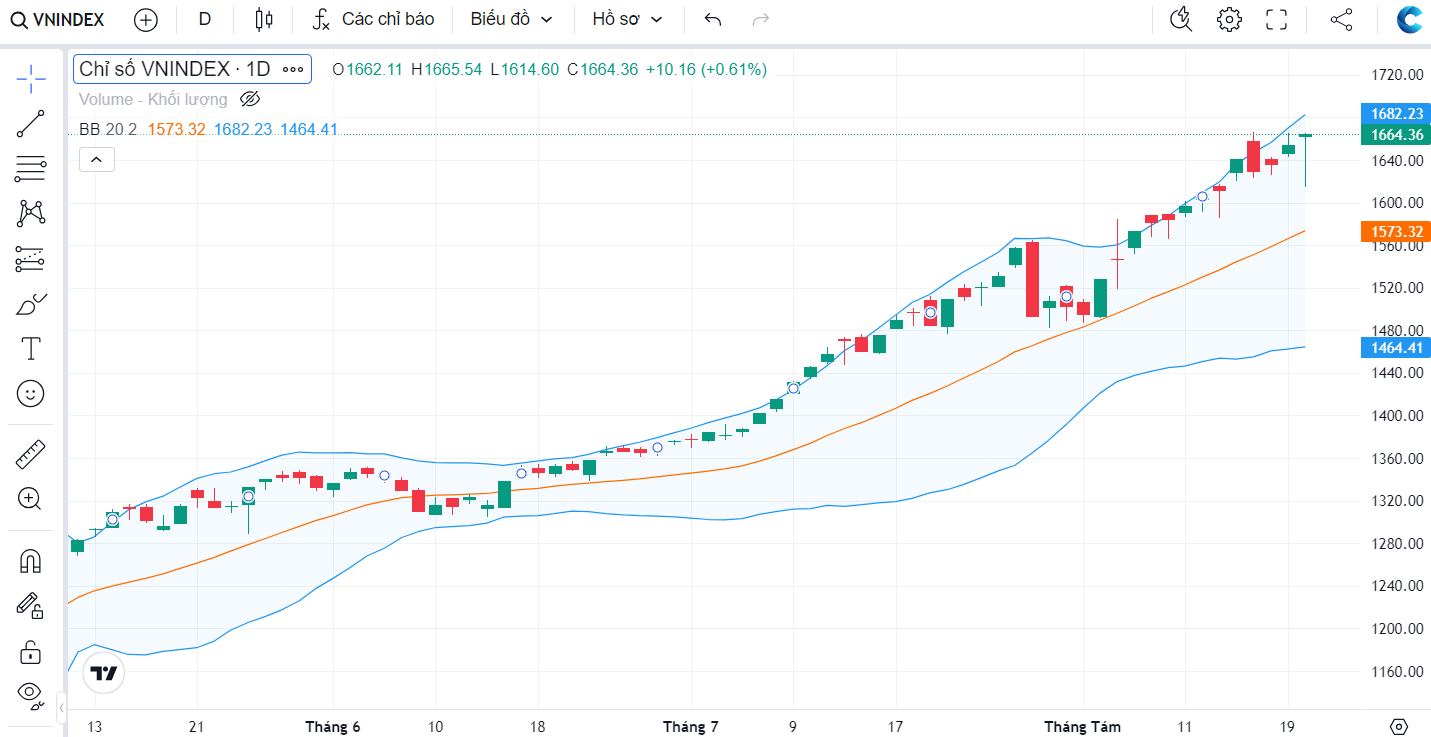Open Chỉ số VNINDEX legend more options
This screenshot has width=1431, height=737.
(x=293, y=69)
